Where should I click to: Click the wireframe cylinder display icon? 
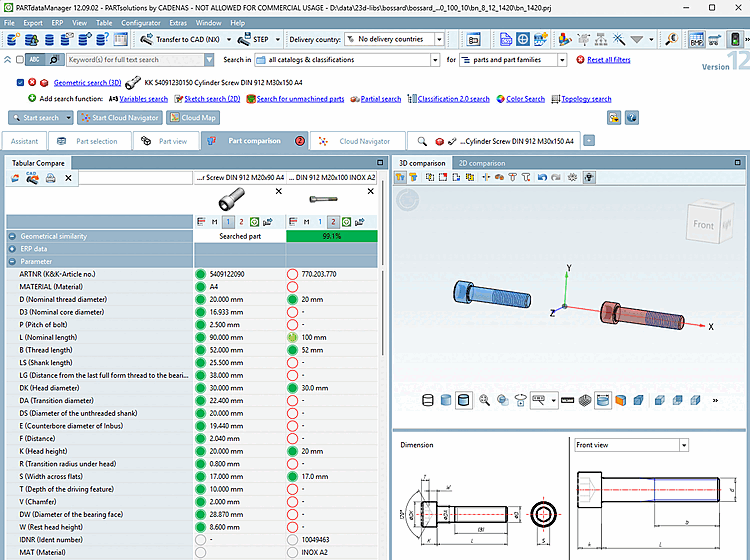[x=429, y=400]
